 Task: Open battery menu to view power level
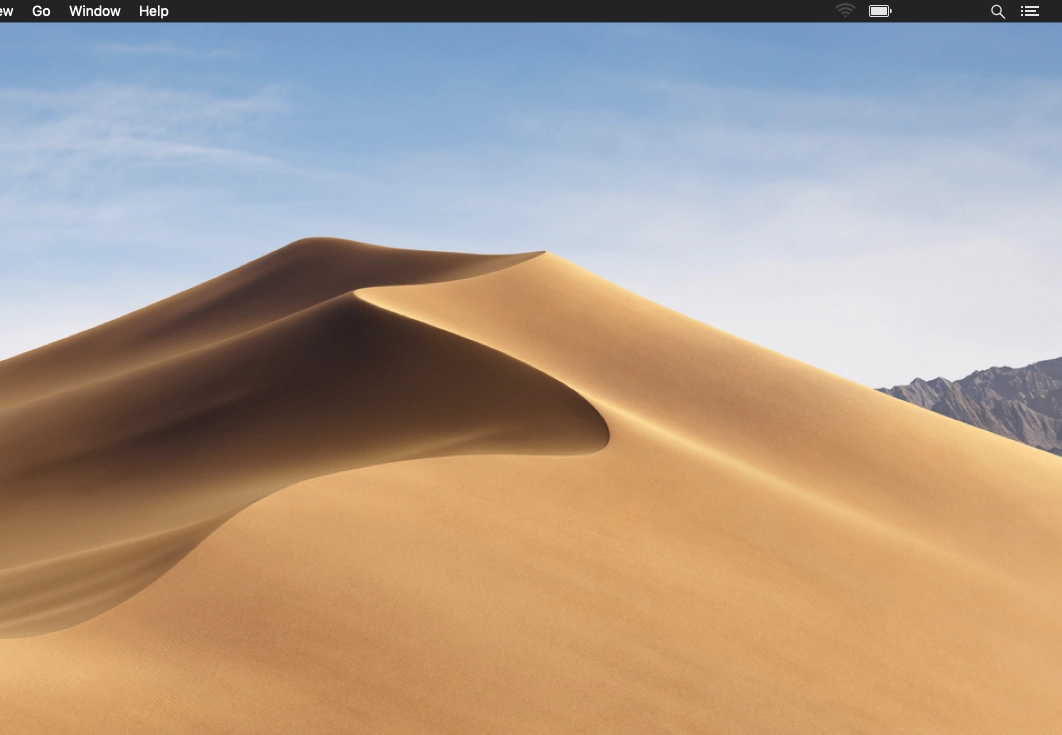(x=879, y=11)
